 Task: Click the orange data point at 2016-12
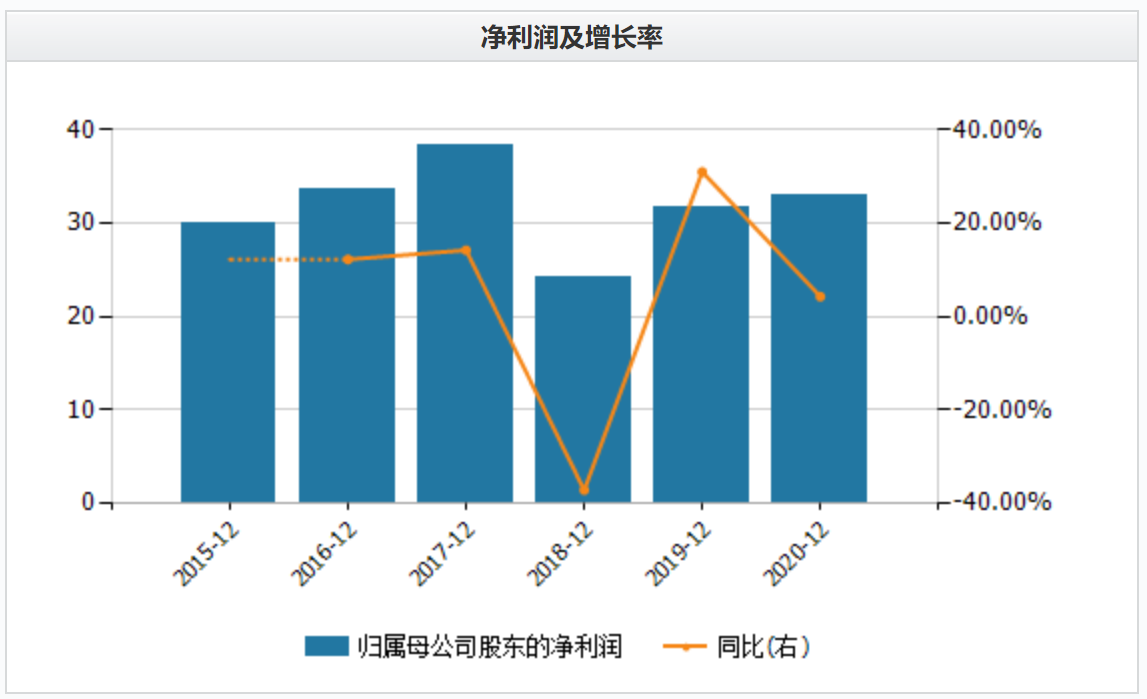pyautogui.click(x=347, y=259)
